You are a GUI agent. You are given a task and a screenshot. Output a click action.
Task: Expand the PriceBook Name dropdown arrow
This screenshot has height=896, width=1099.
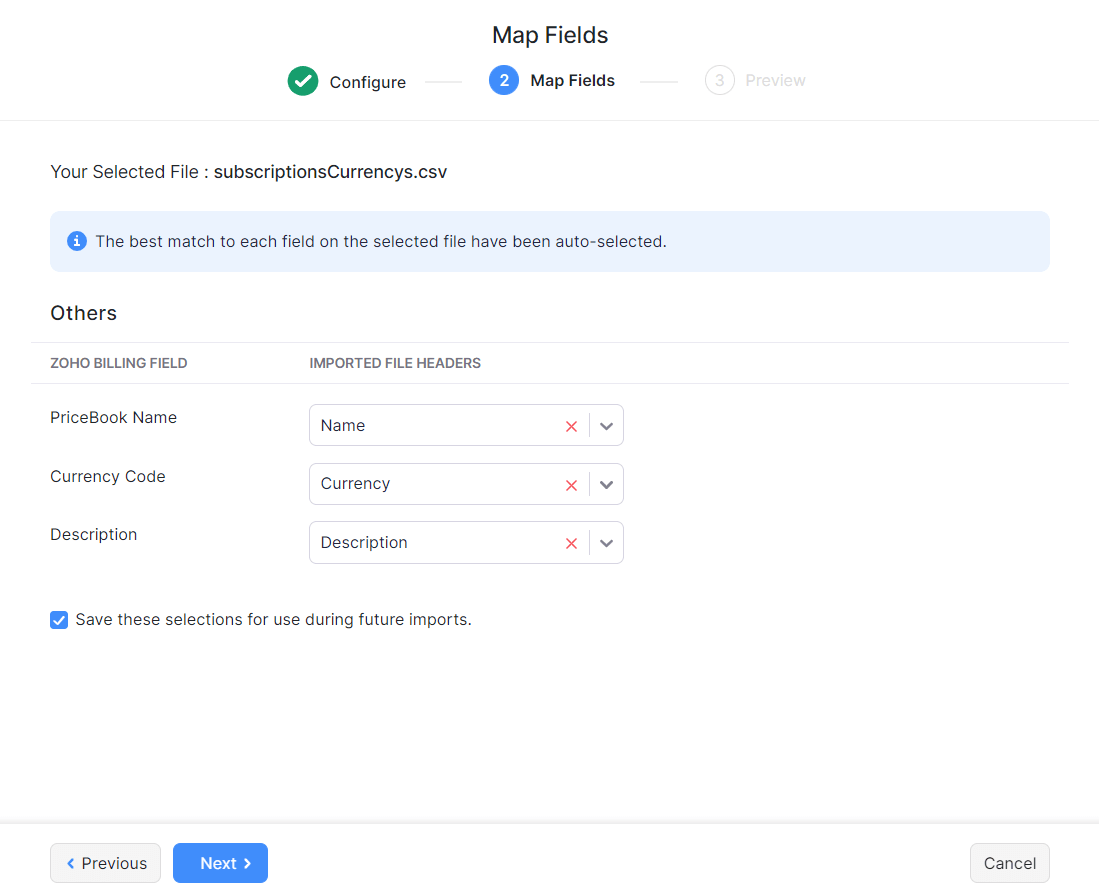[606, 426]
